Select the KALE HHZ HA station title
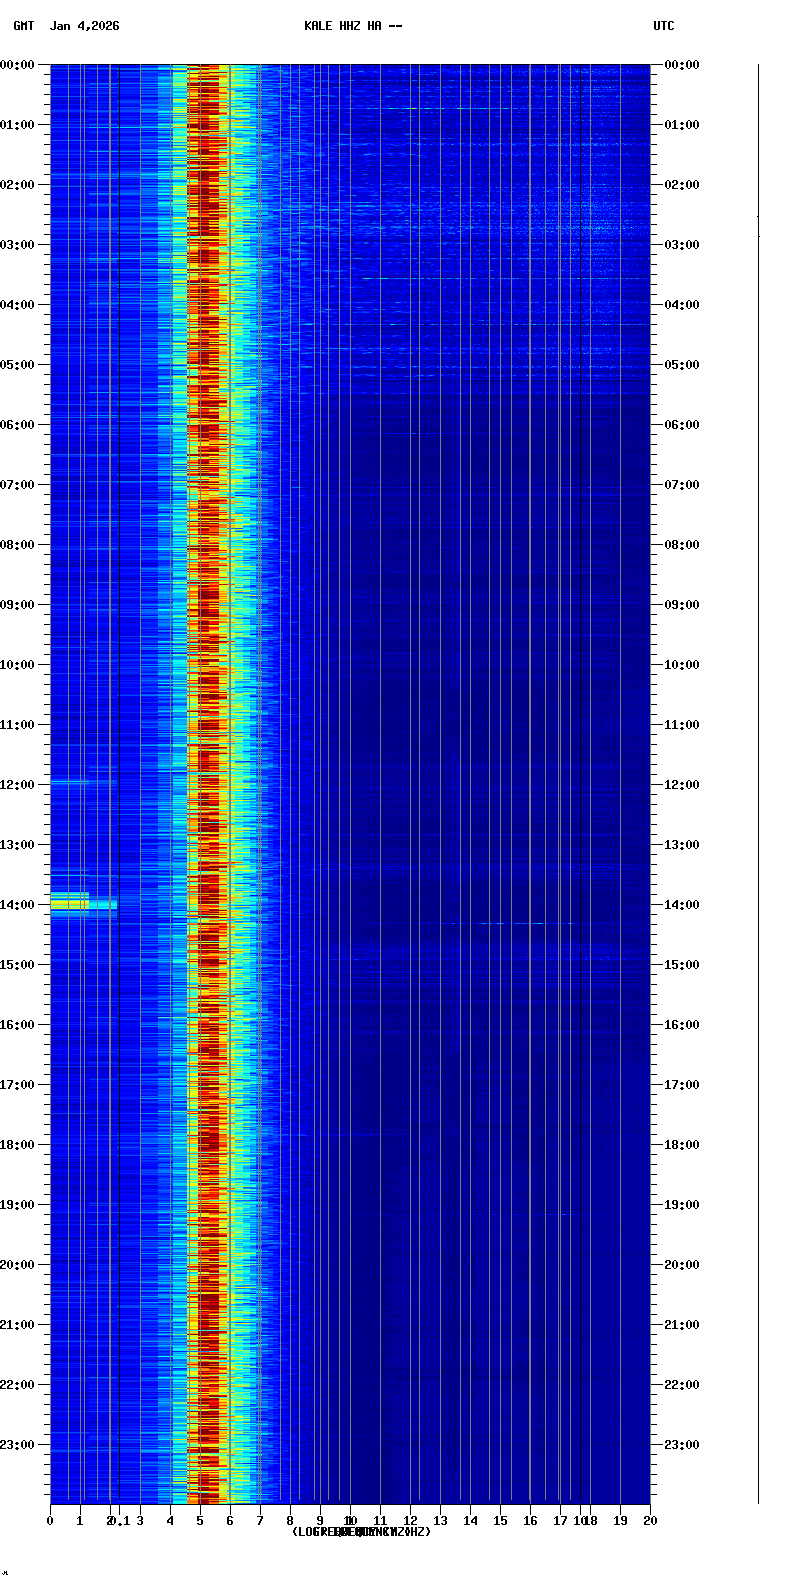Image resolution: width=802 pixels, height=1584 pixels. pos(353,26)
